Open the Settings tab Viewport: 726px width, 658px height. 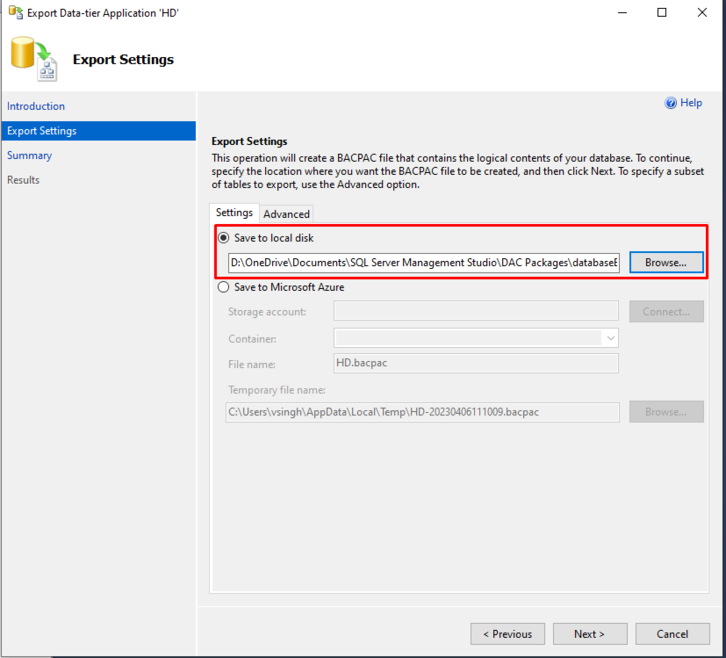pyautogui.click(x=234, y=213)
